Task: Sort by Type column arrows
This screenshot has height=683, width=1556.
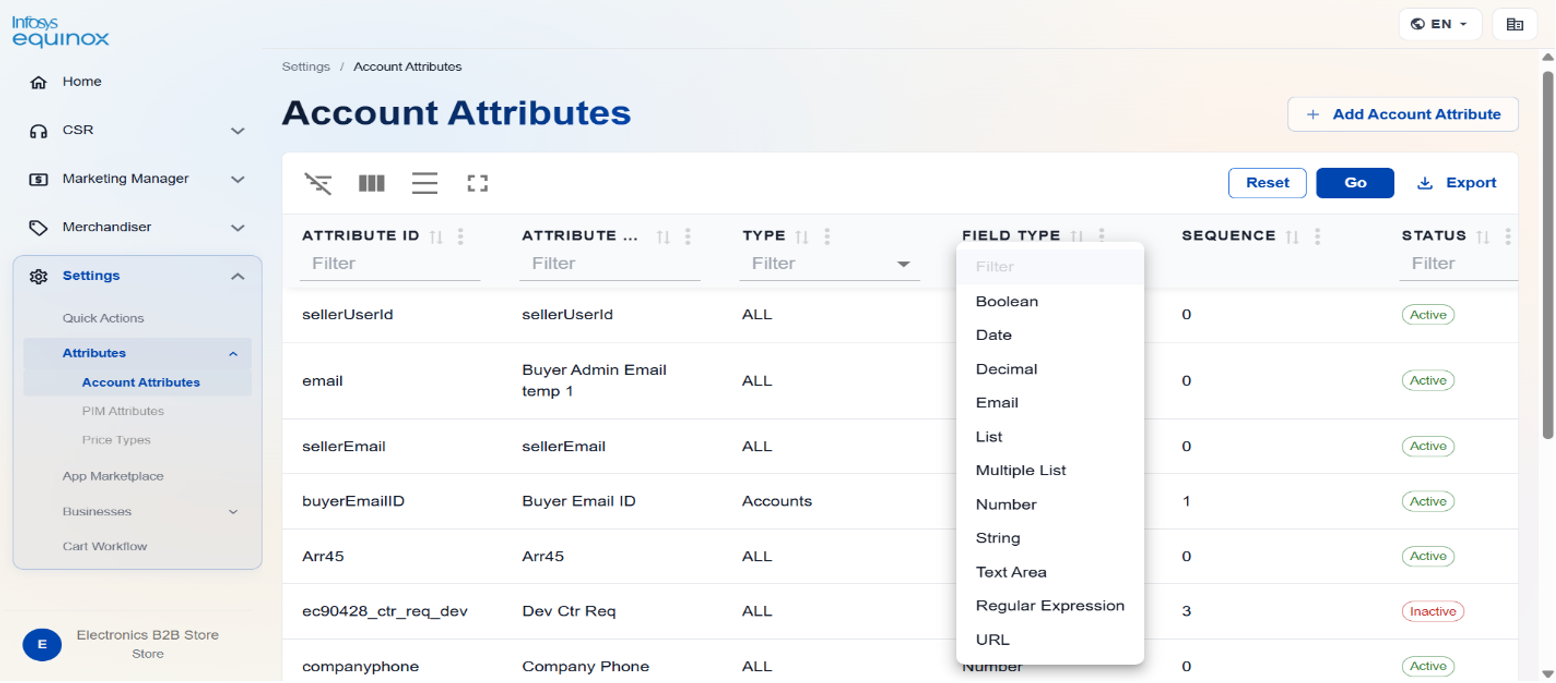Action: (801, 237)
